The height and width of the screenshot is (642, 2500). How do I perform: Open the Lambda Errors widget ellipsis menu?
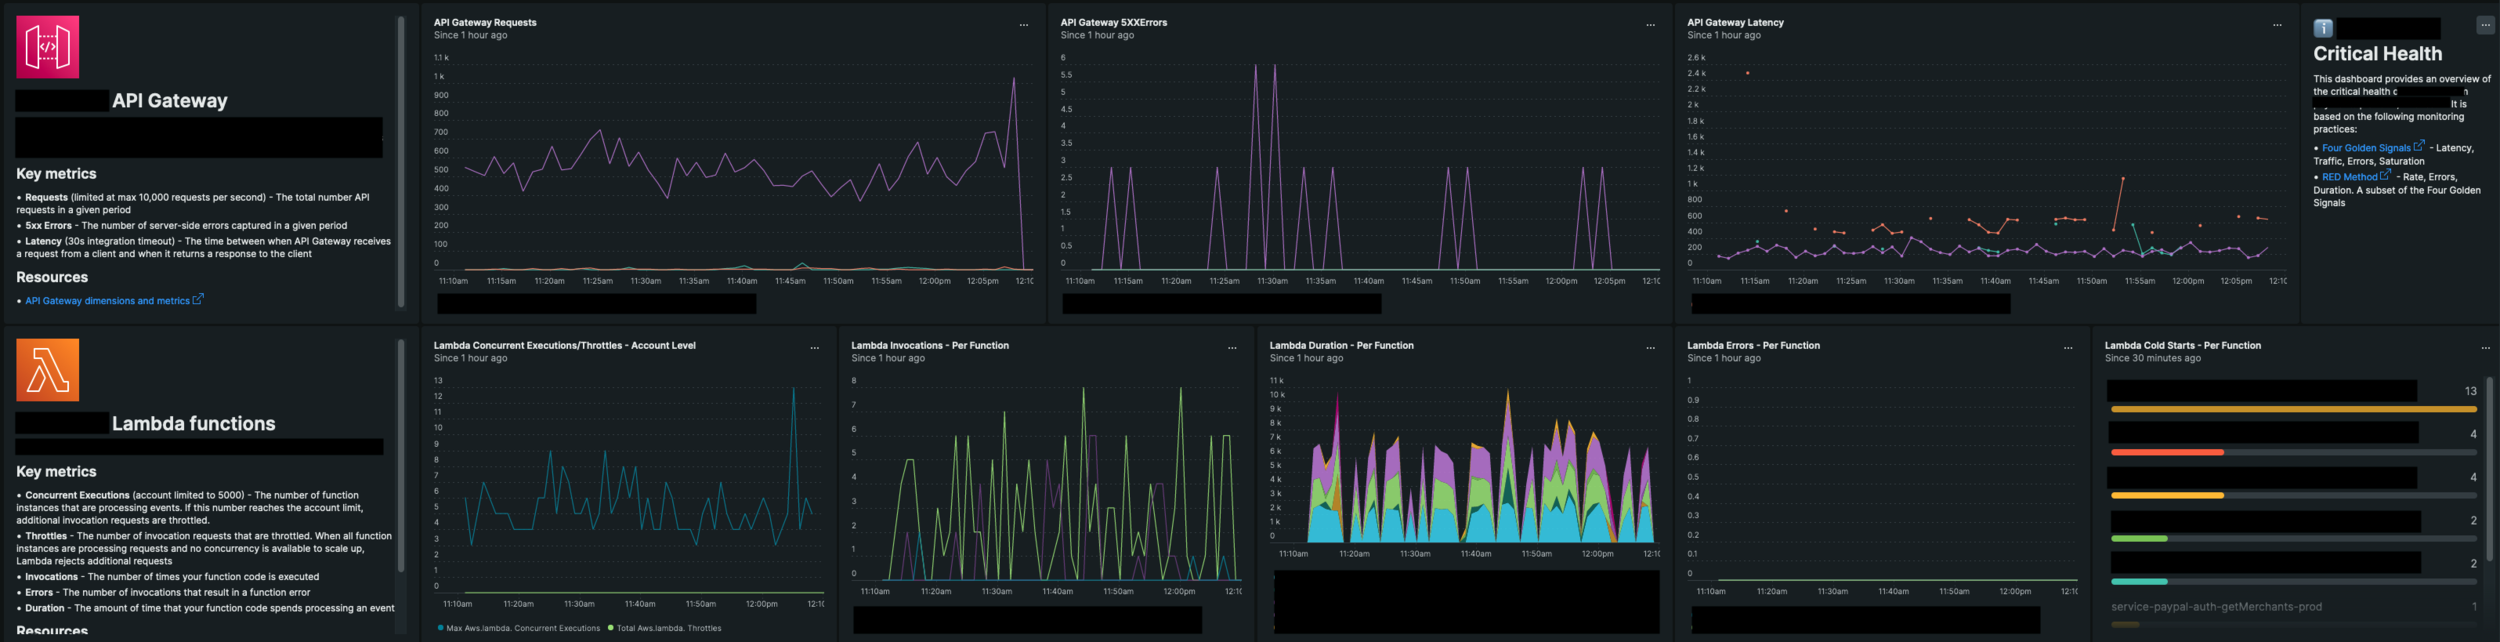point(2068,348)
